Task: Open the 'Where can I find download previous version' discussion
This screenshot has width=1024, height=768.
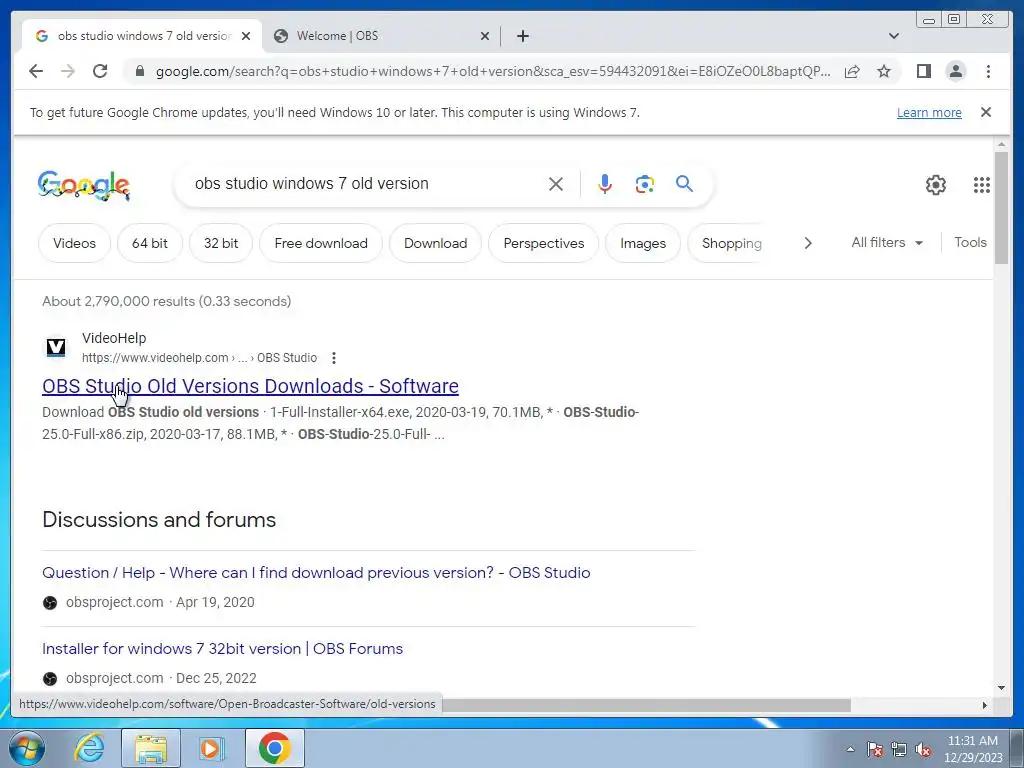Action: (x=316, y=573)
